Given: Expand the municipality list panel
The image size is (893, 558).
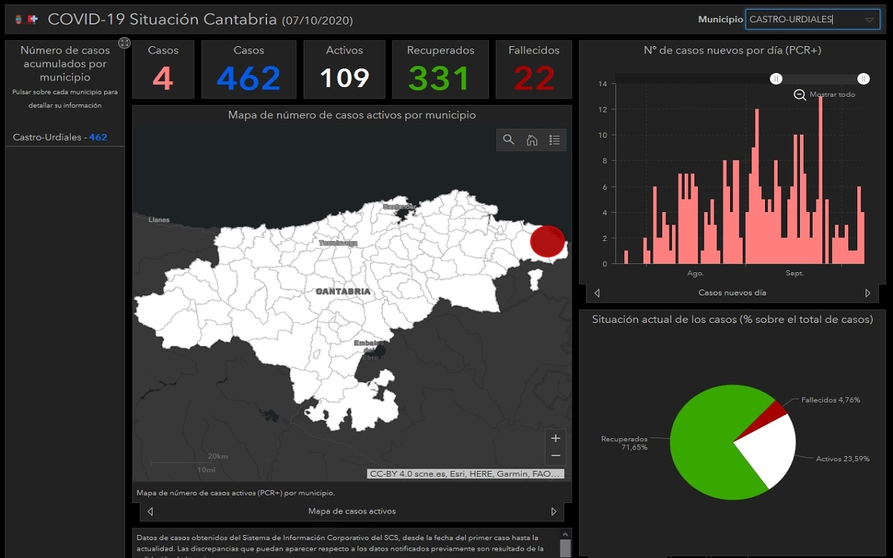Looking at the screenshot, I should coord(124,43).
